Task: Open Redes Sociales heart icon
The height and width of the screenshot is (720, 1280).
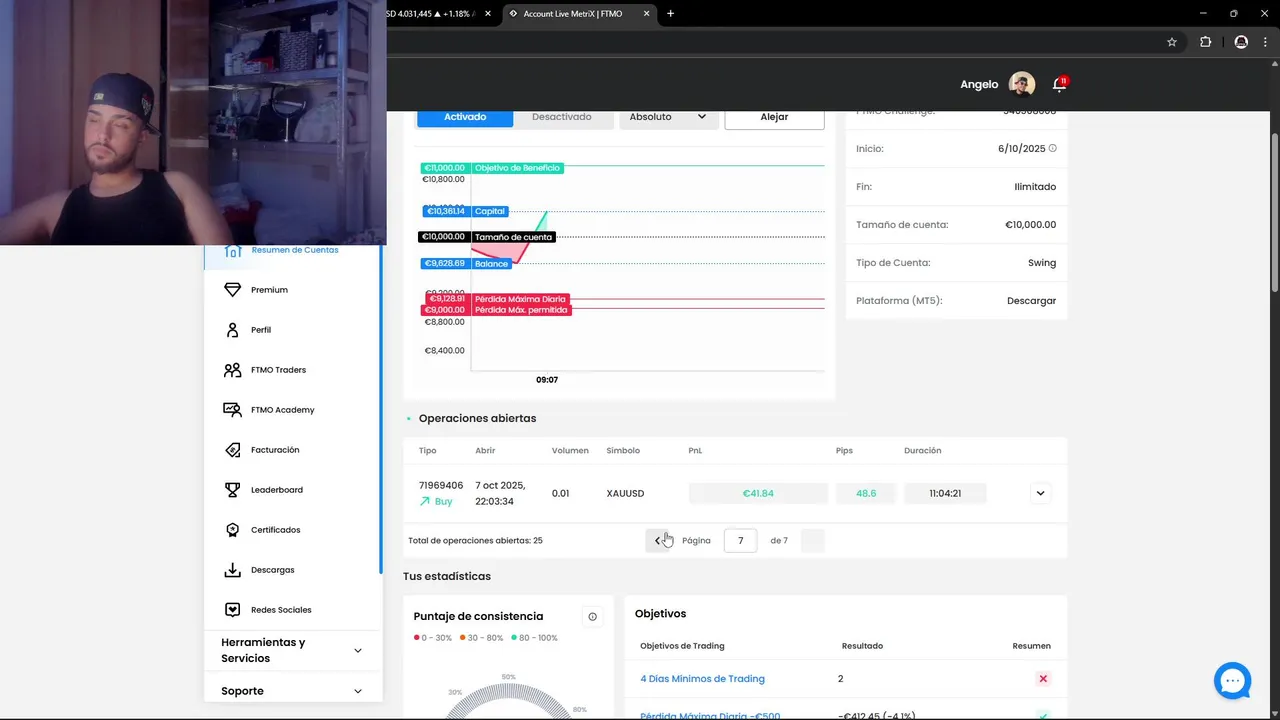Action: 232,610
